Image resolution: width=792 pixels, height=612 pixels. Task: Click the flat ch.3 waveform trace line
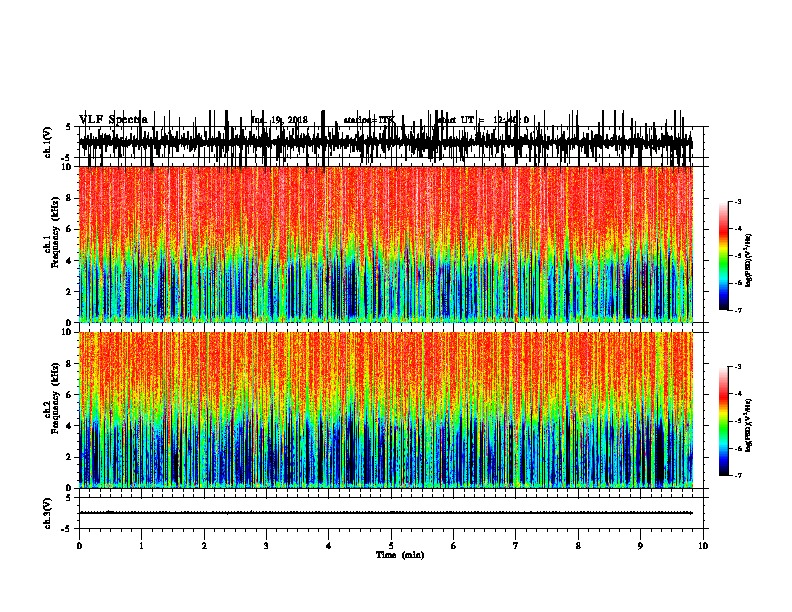pyautogui.click(x=385, y=513)
